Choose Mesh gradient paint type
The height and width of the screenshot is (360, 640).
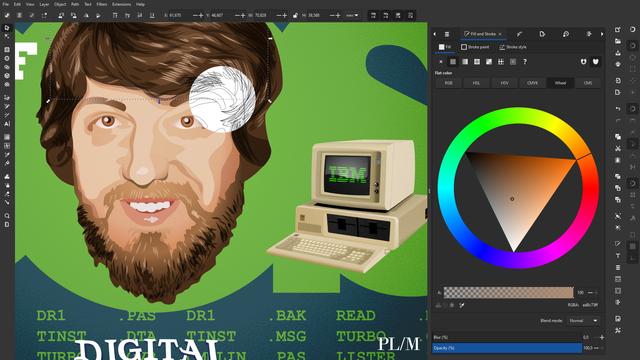click(489, 62)
